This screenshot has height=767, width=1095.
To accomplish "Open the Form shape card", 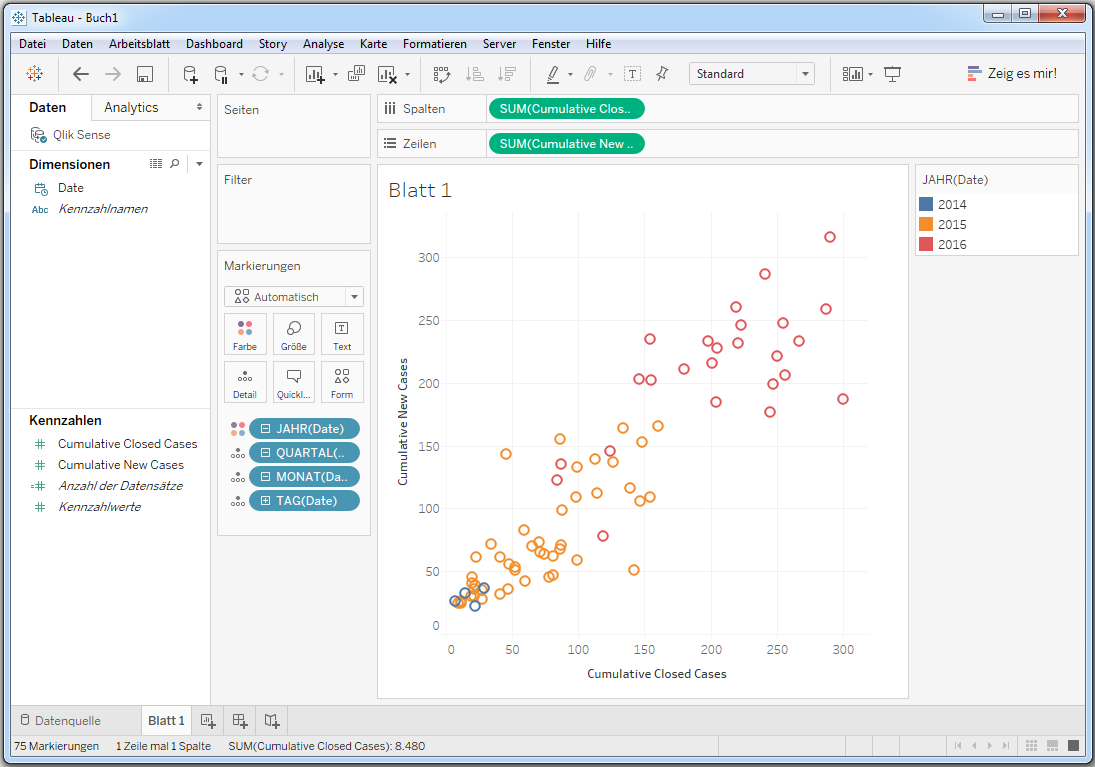I will point(342,382).
